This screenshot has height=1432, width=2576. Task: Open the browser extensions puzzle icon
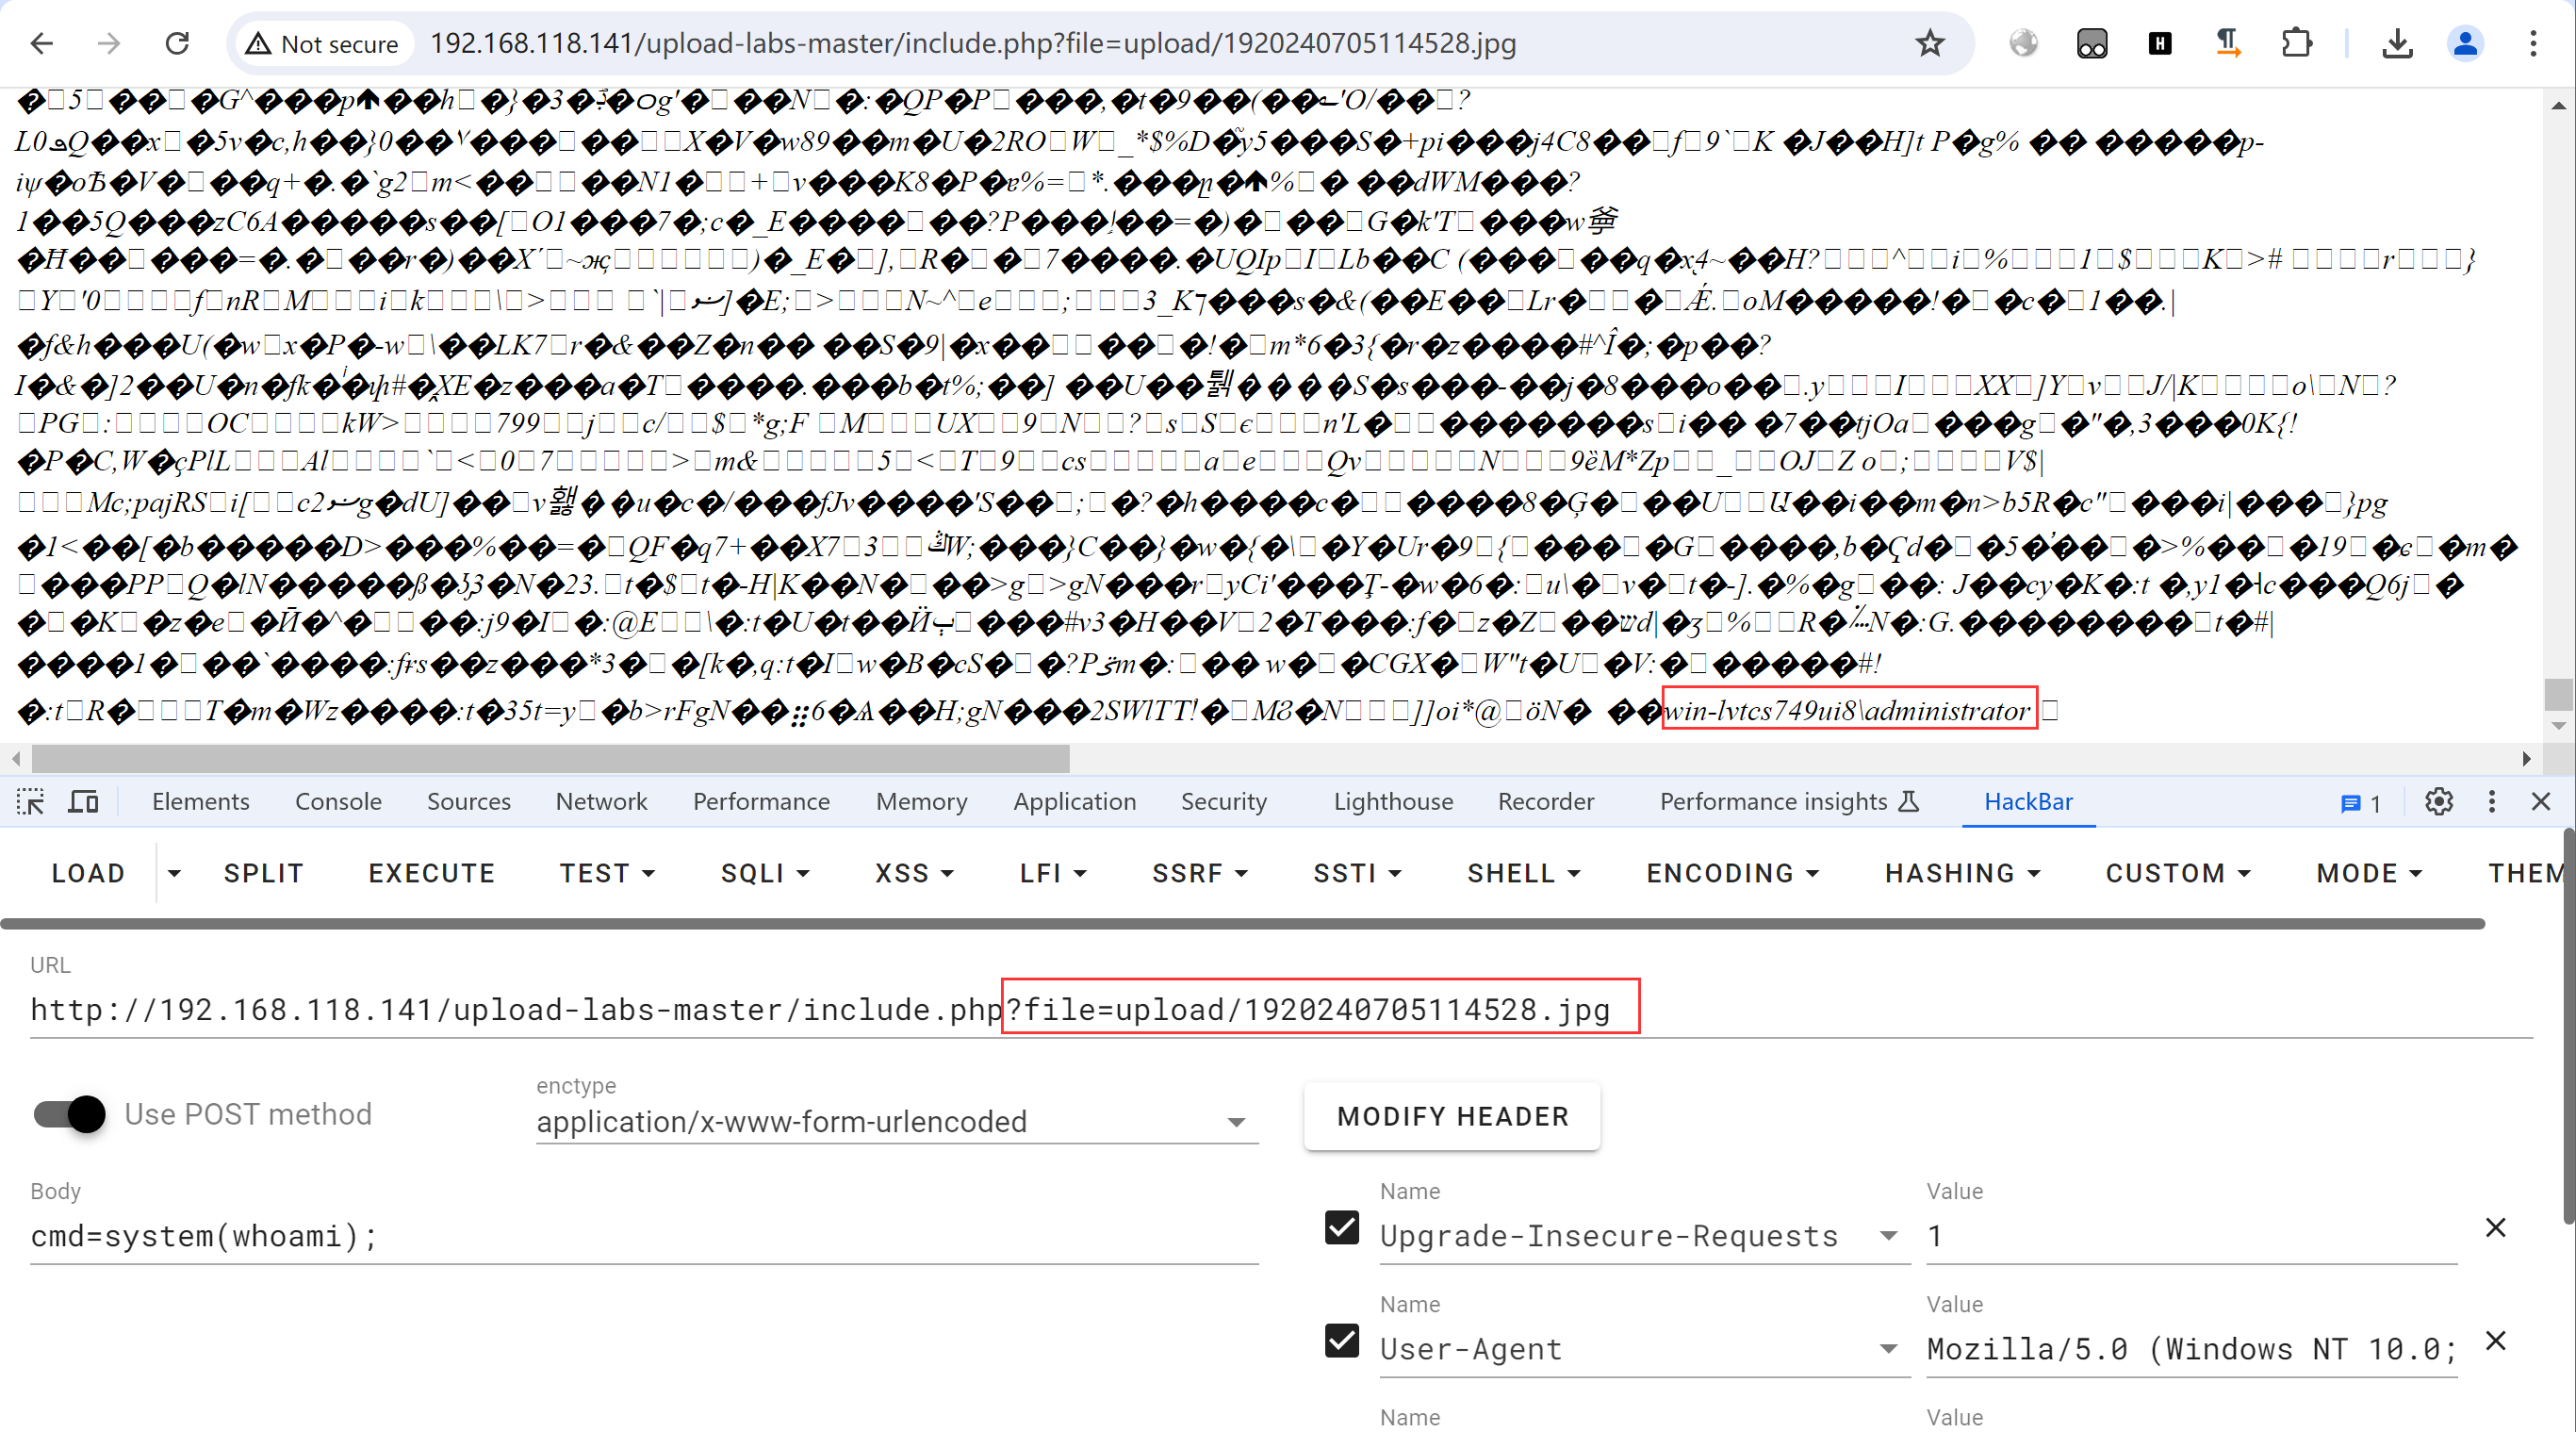click(2296, 43)
